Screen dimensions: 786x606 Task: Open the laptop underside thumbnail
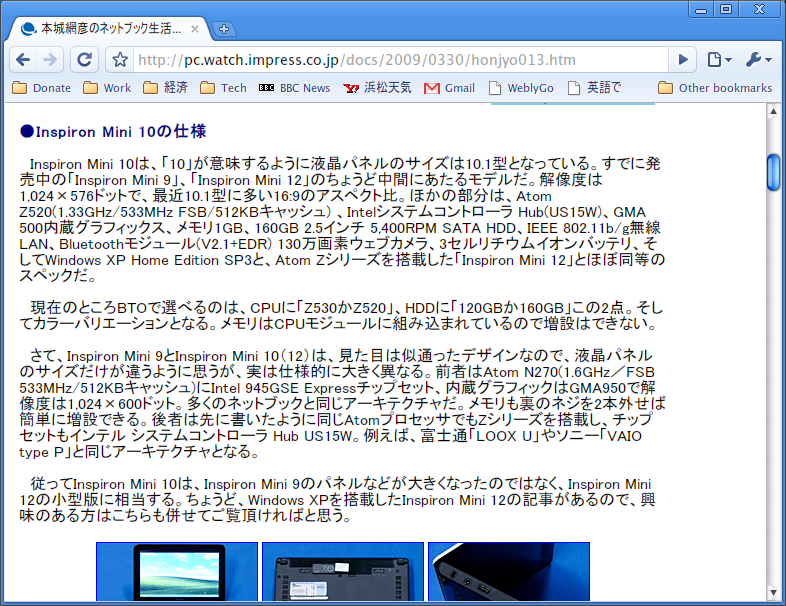(x=343, y=571)
